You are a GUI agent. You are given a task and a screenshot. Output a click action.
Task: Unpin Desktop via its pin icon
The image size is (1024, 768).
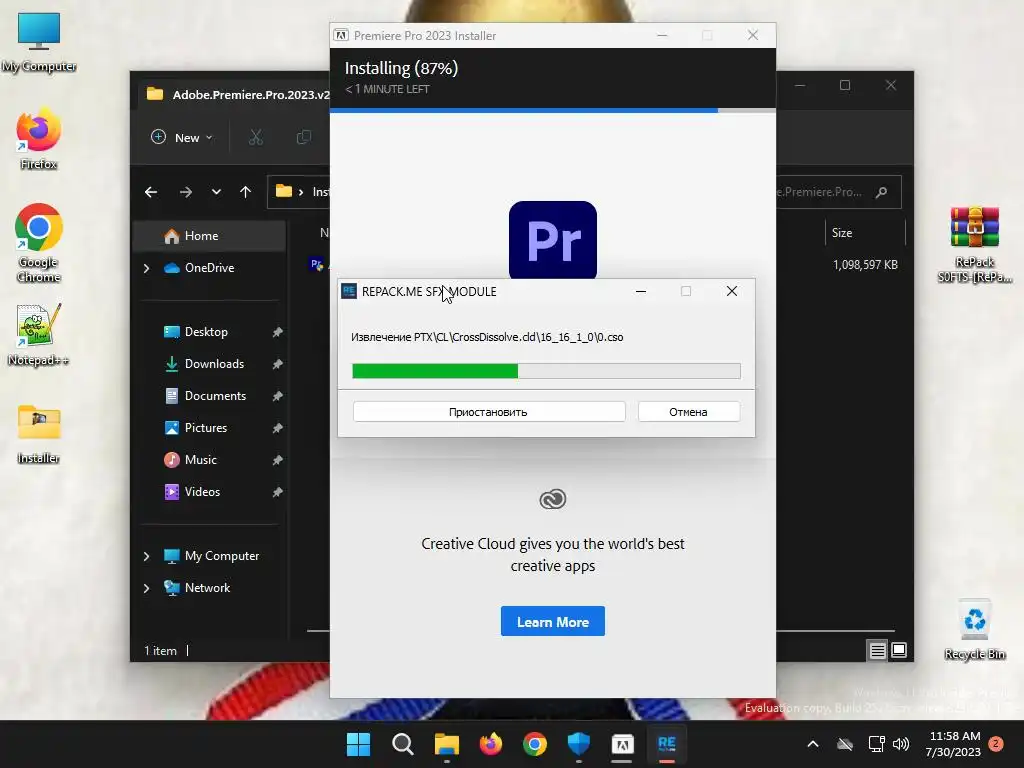[277, 332]
